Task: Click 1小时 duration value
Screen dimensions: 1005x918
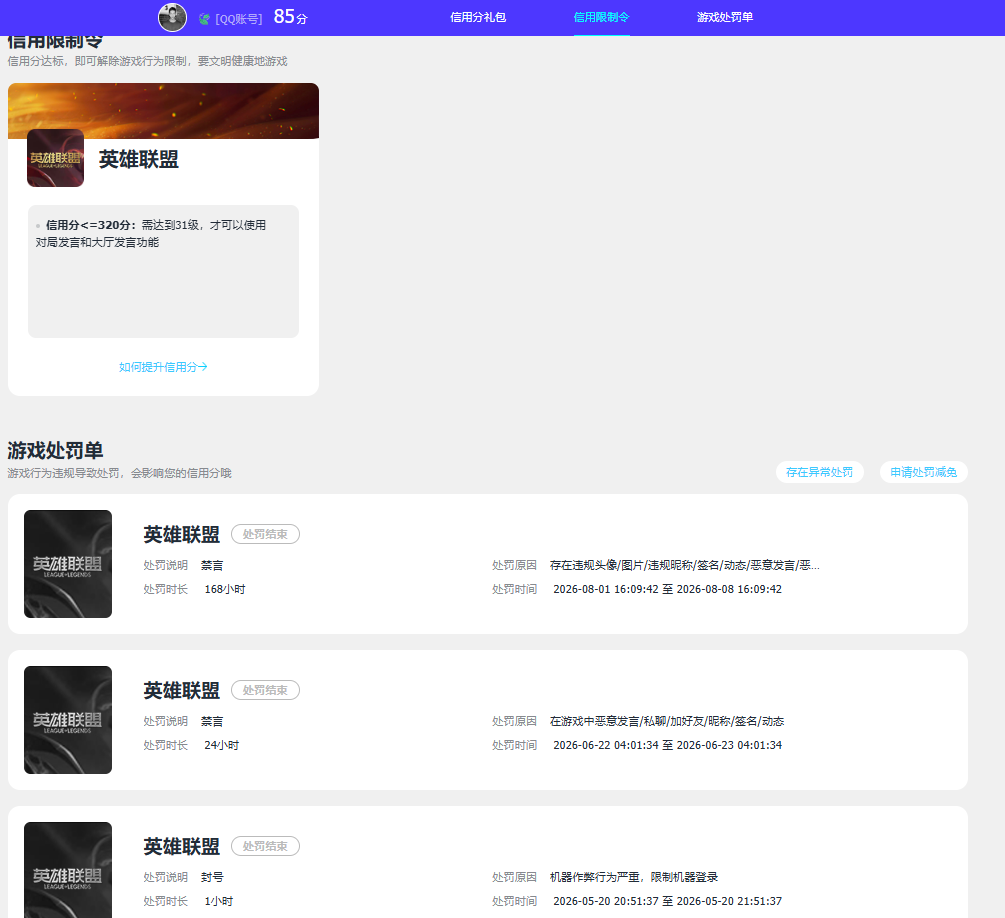Action: tap(219, 900)
